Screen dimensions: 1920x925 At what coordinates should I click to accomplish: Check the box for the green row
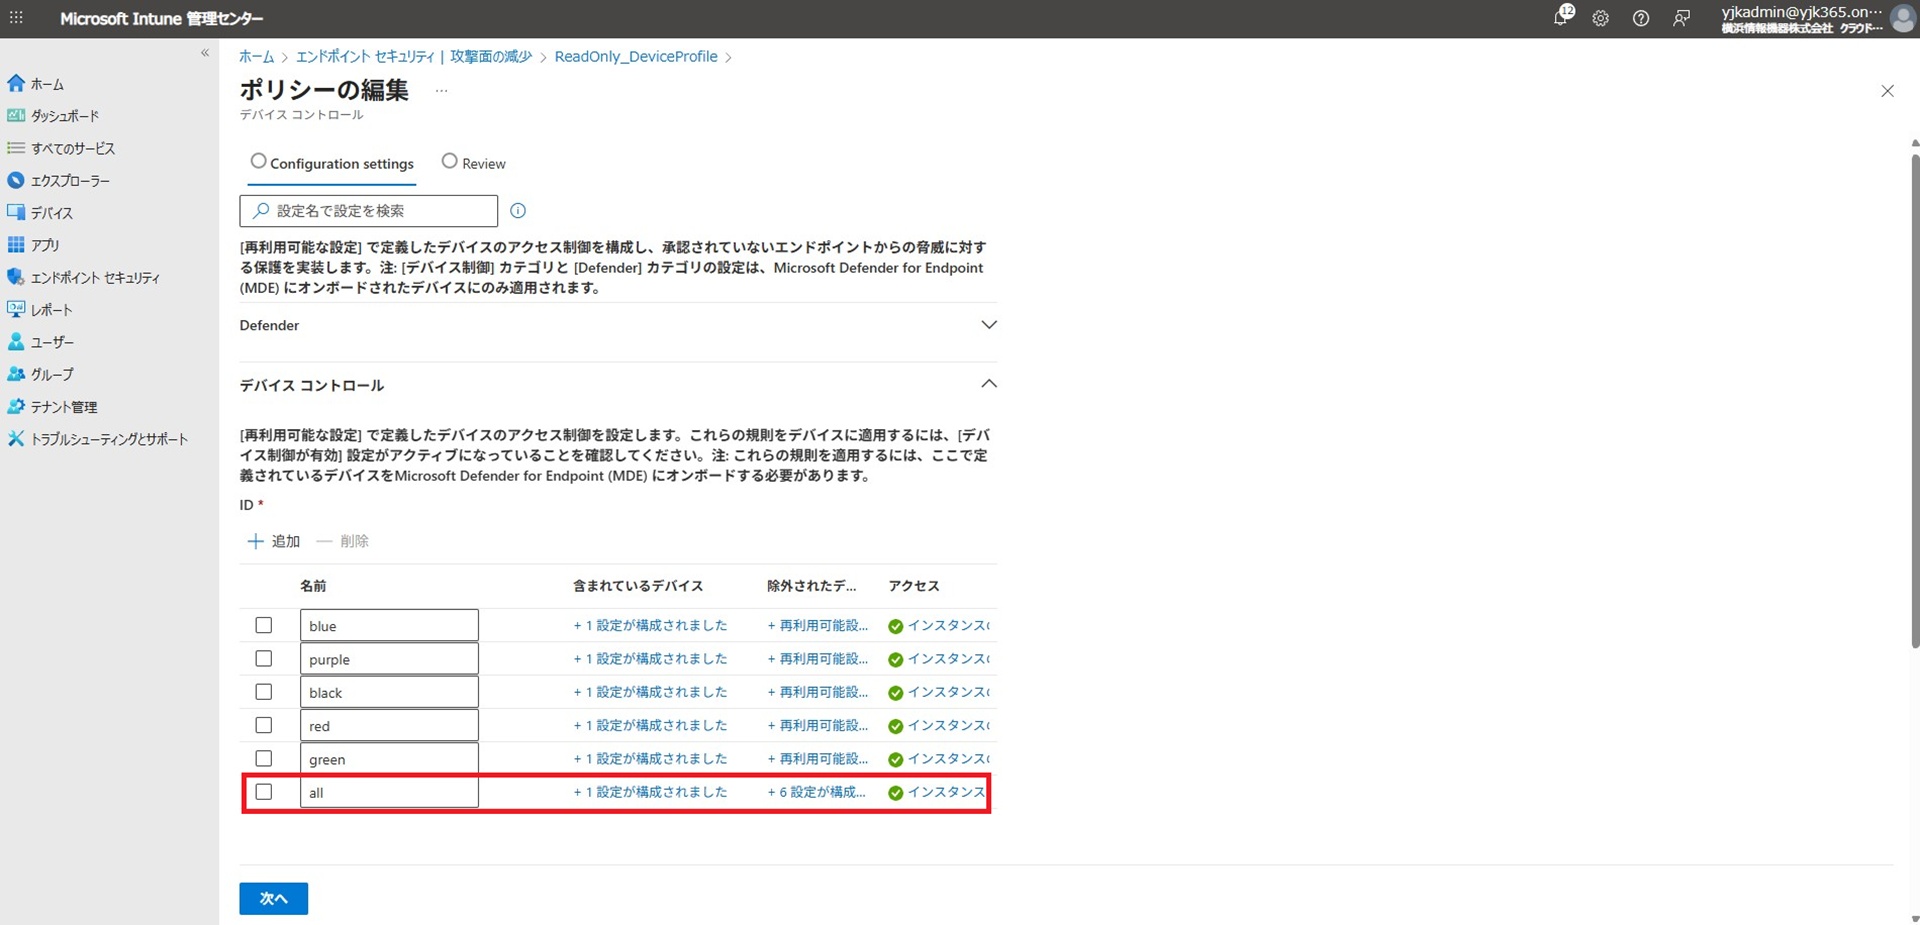pos(264,758)
